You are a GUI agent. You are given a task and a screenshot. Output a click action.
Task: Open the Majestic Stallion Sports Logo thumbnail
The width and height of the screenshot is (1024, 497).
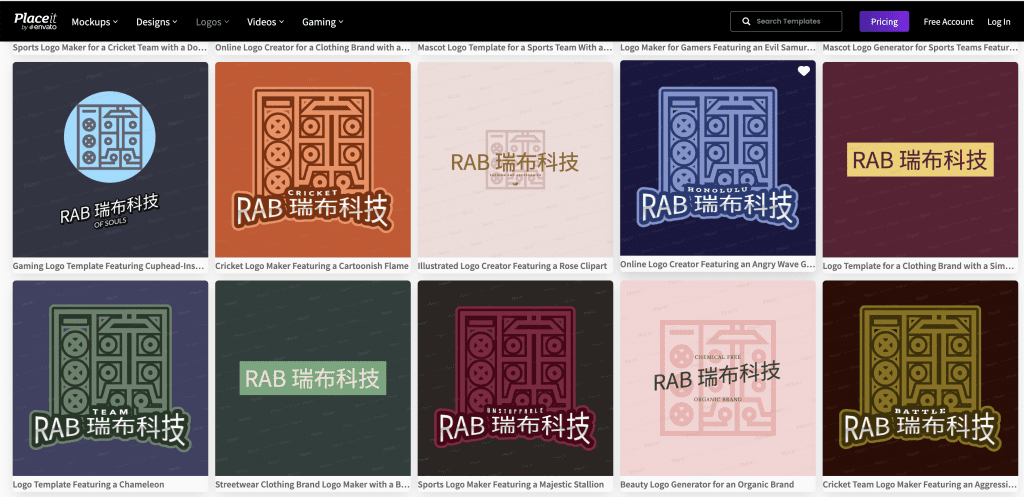click(x=515, y=377)
